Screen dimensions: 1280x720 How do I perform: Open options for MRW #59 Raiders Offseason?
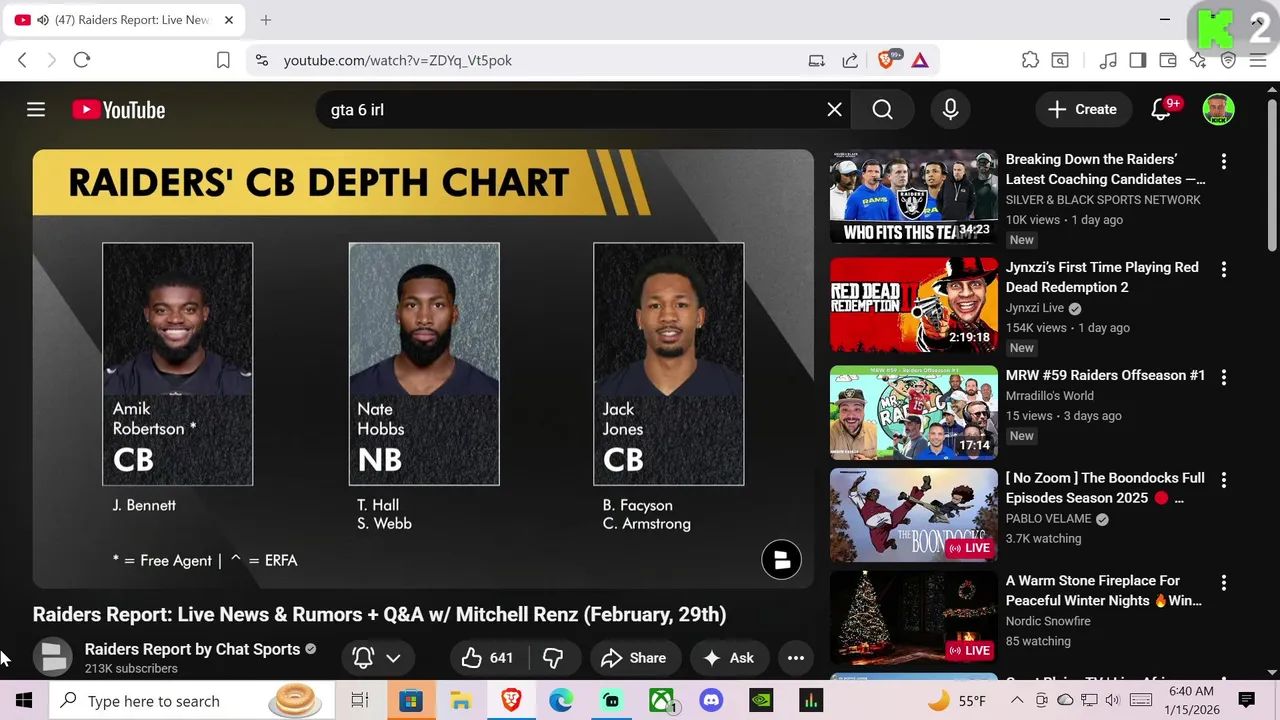tap(1223, 377)
